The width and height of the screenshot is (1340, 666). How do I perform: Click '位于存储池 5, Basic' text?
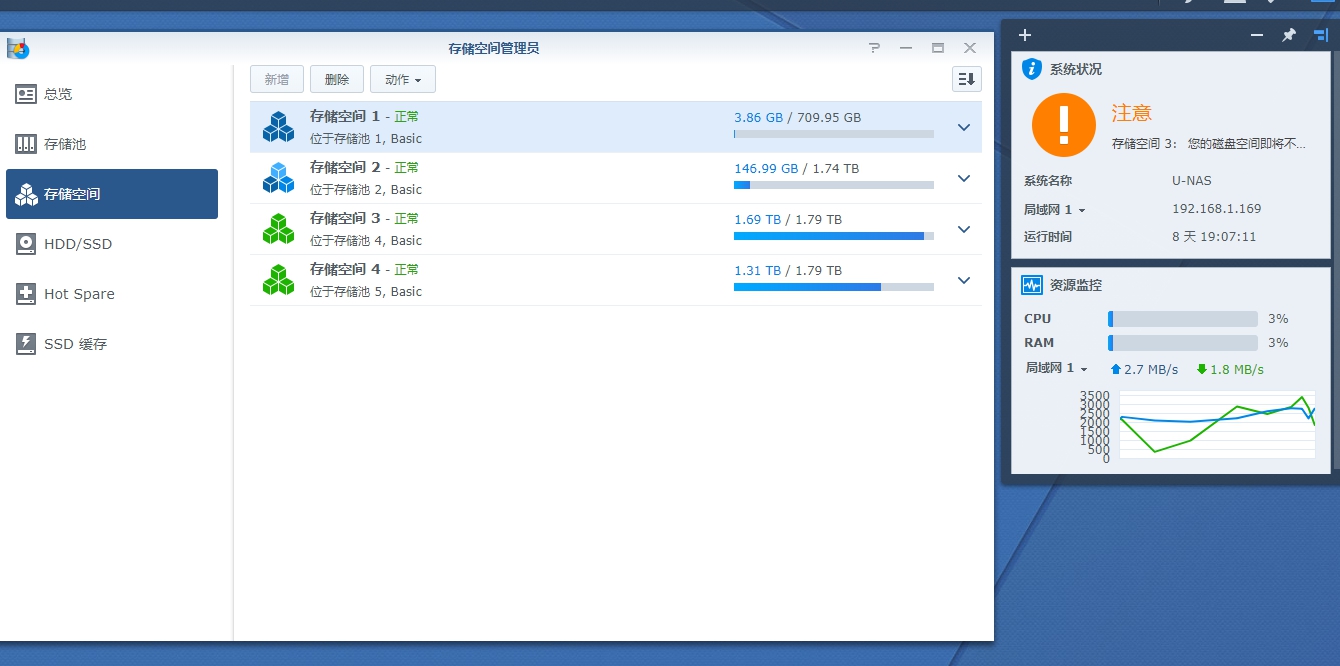pos(366,292)
